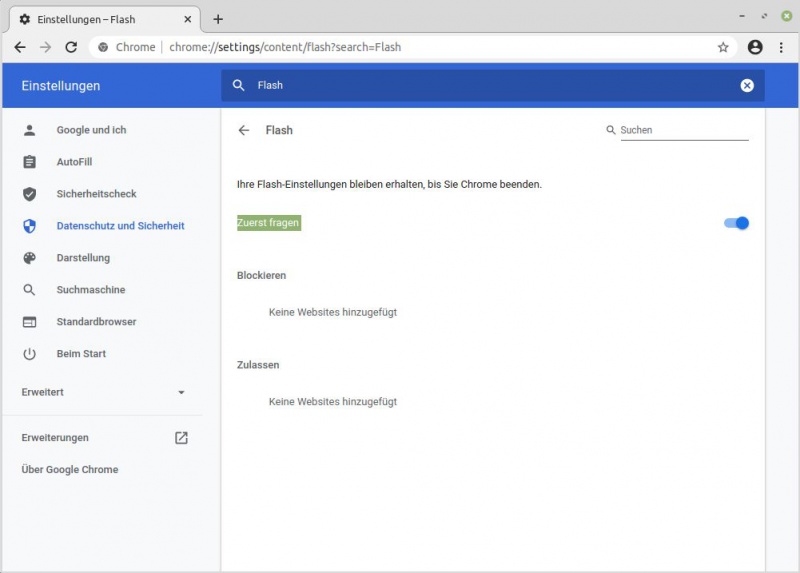The width and height of the screenshot is (800, 573).
Task: Bookmark this page with the star icon
Action: pyautogui.click(x=723, y=47)
